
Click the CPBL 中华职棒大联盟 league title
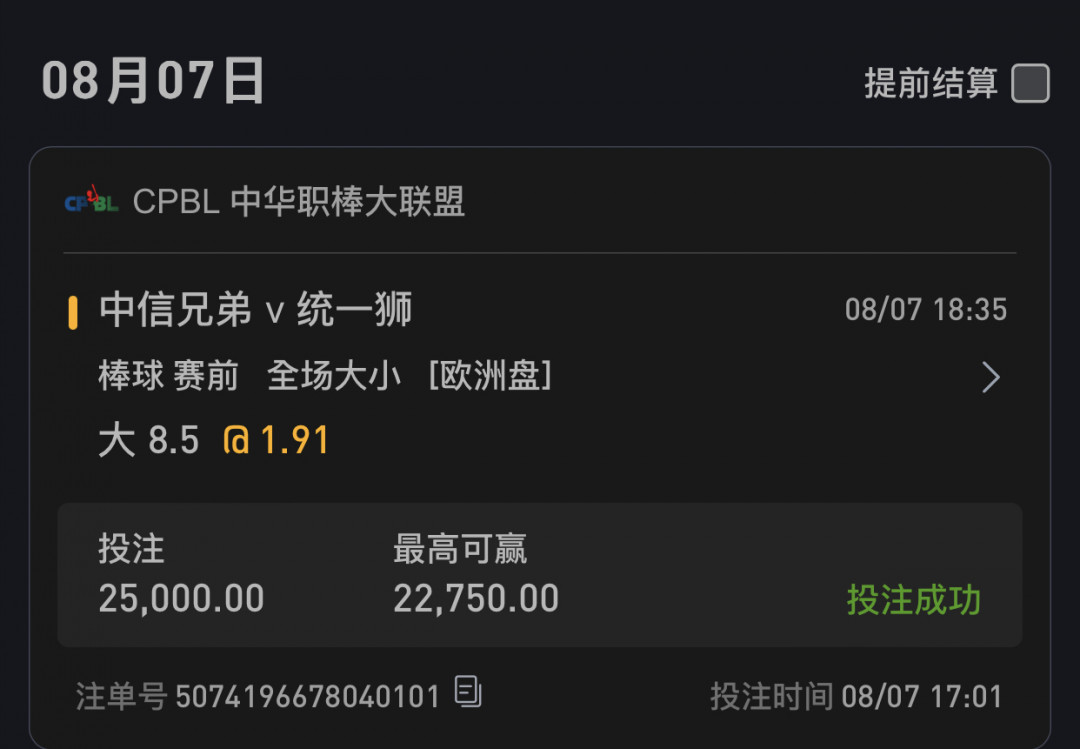[x=299, y=201]
